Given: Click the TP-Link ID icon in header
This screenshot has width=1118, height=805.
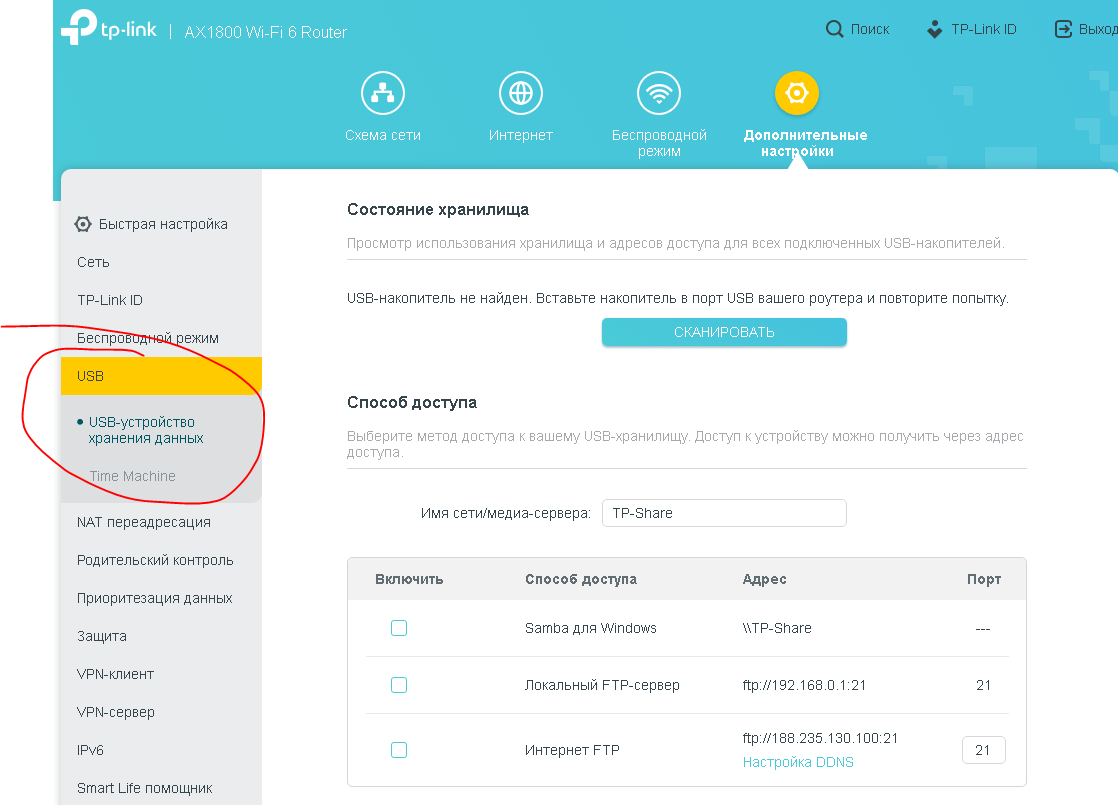Looking at the screenshot, I should [x=935, y=30].
